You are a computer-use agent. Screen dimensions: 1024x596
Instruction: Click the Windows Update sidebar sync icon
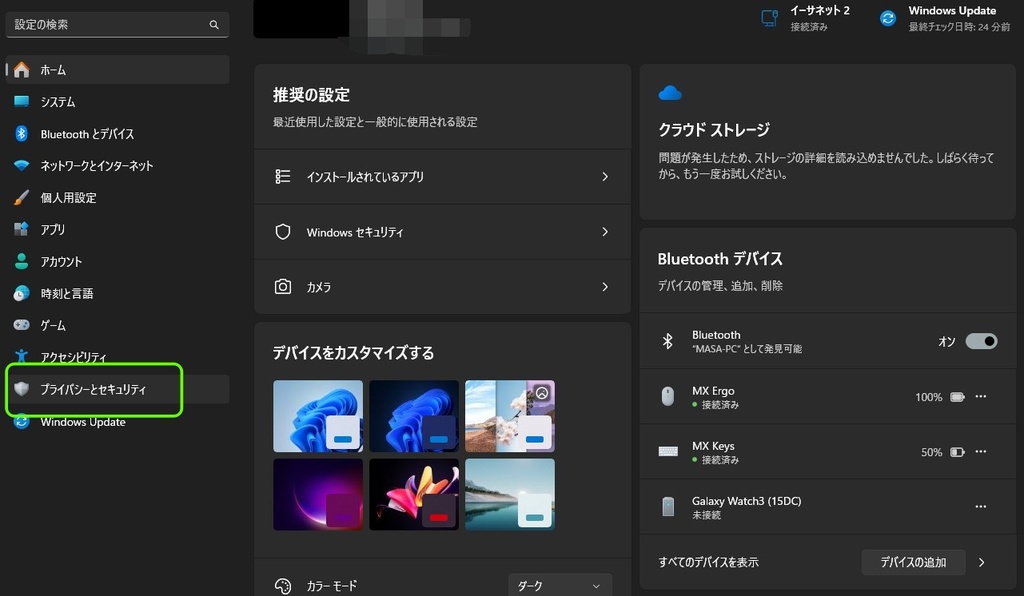(x=22, y=422)
